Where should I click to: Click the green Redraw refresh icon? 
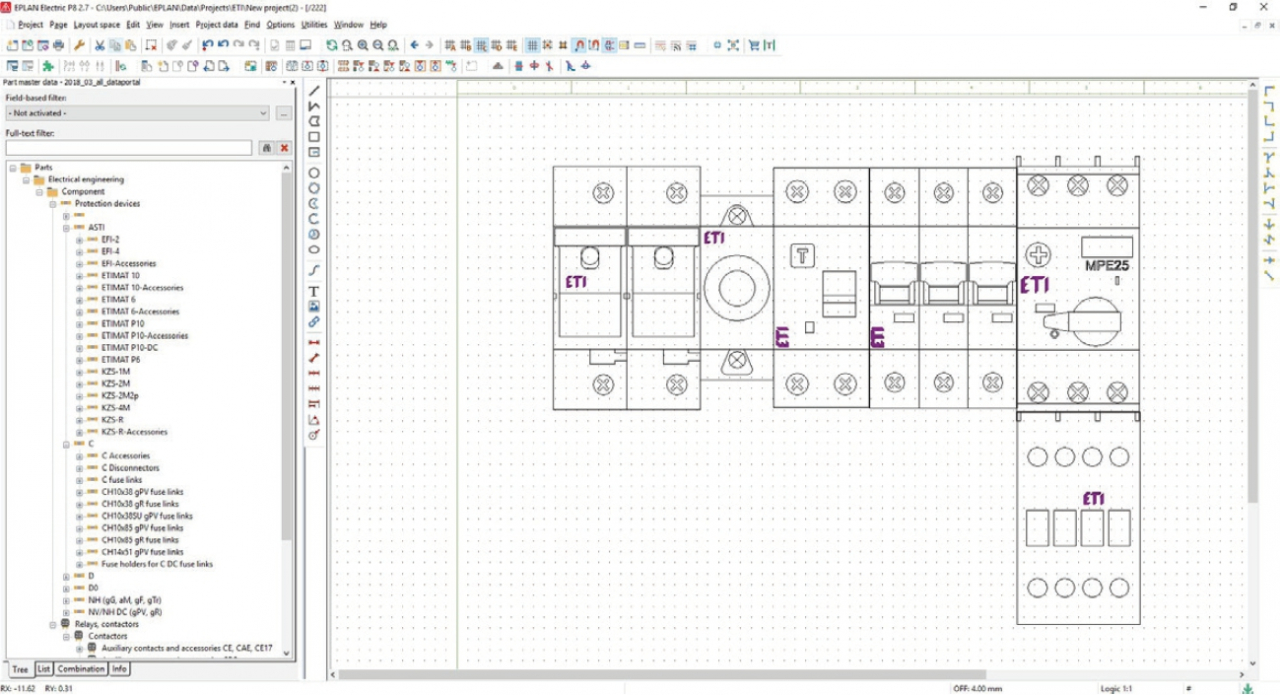click(331, 45)
